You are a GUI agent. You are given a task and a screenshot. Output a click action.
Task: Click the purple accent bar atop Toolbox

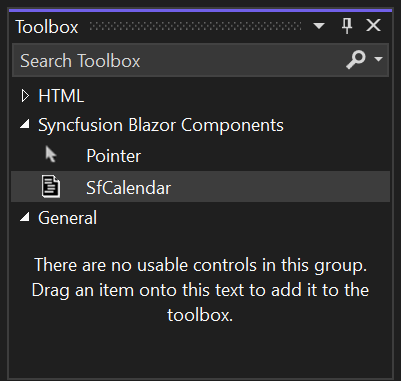click(x=200, y=11)
